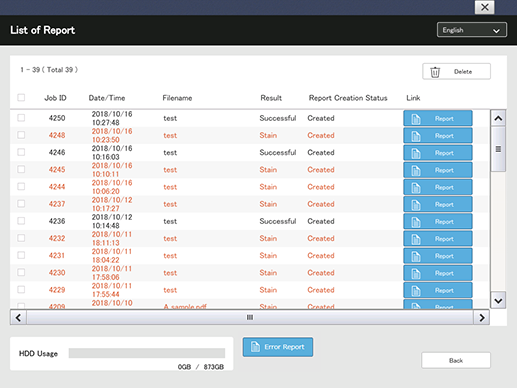The height and width of the screenshot is (388, 517).
Task: Click the scroll down arrow of the list
Action: point(498,301)
